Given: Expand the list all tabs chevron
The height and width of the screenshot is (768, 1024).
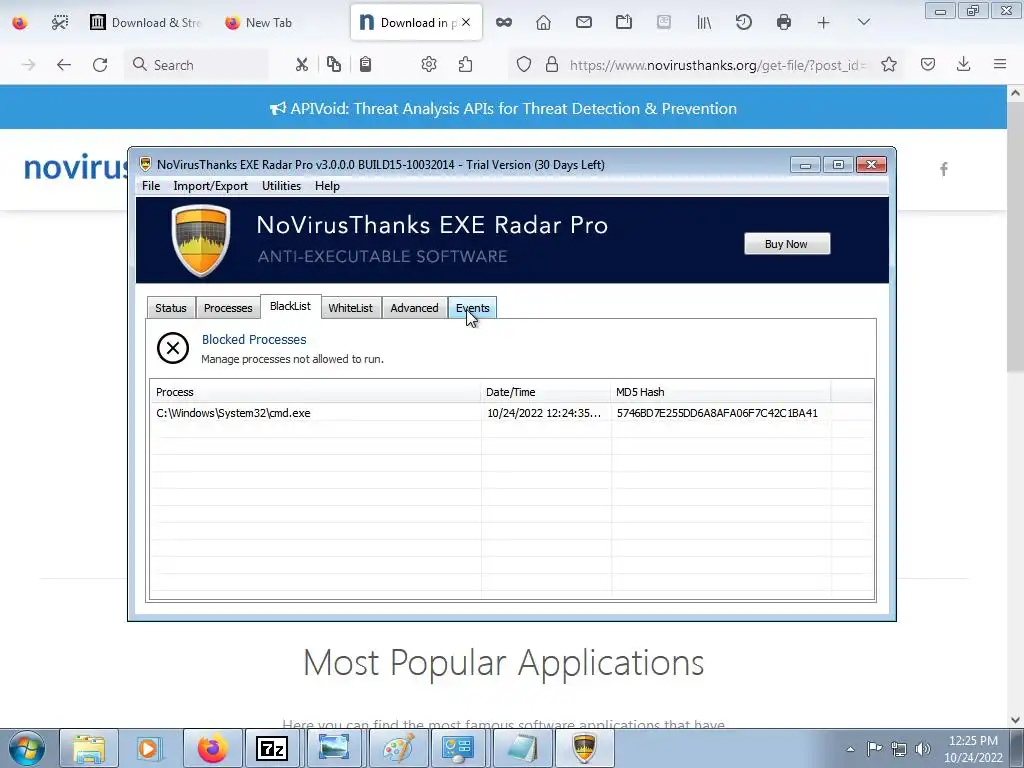Looking at the screenshot, I should [x=863, y=23].
